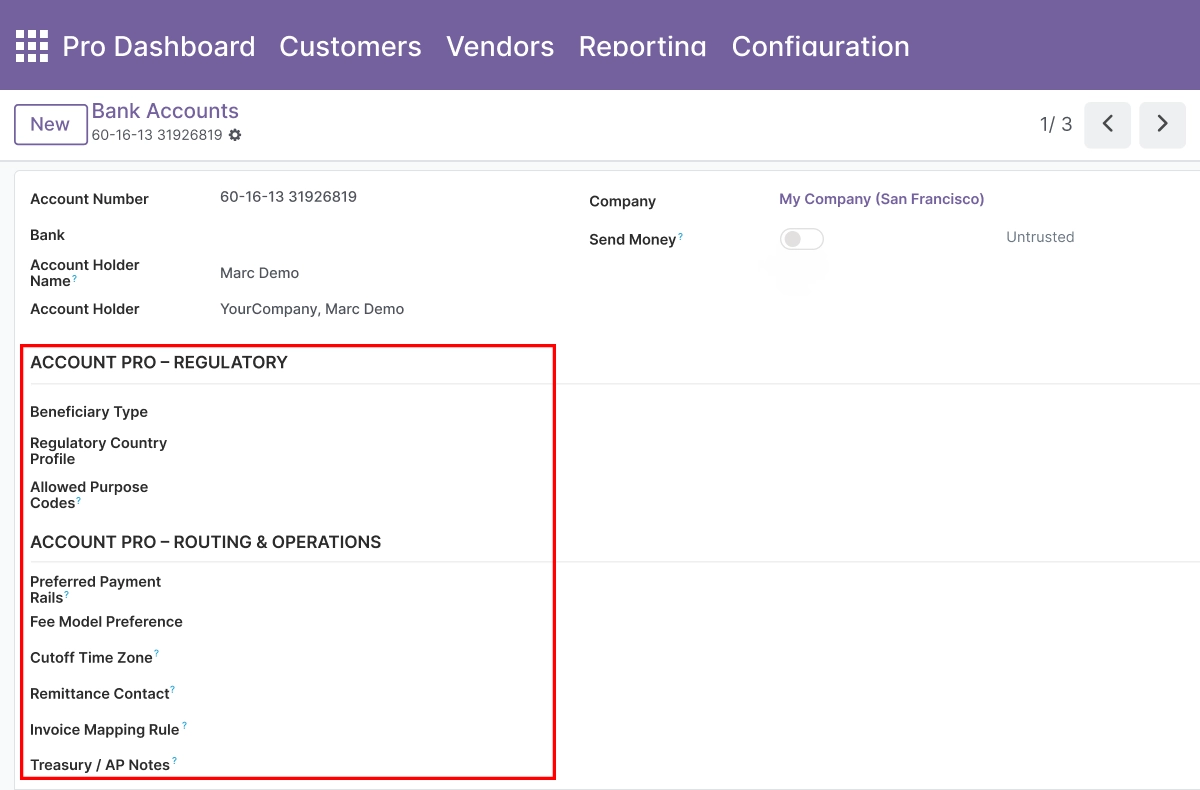This screenshot has height=790, width=1200.
Task: Open Beneficiary Type selection field
Action: point(385,412)
